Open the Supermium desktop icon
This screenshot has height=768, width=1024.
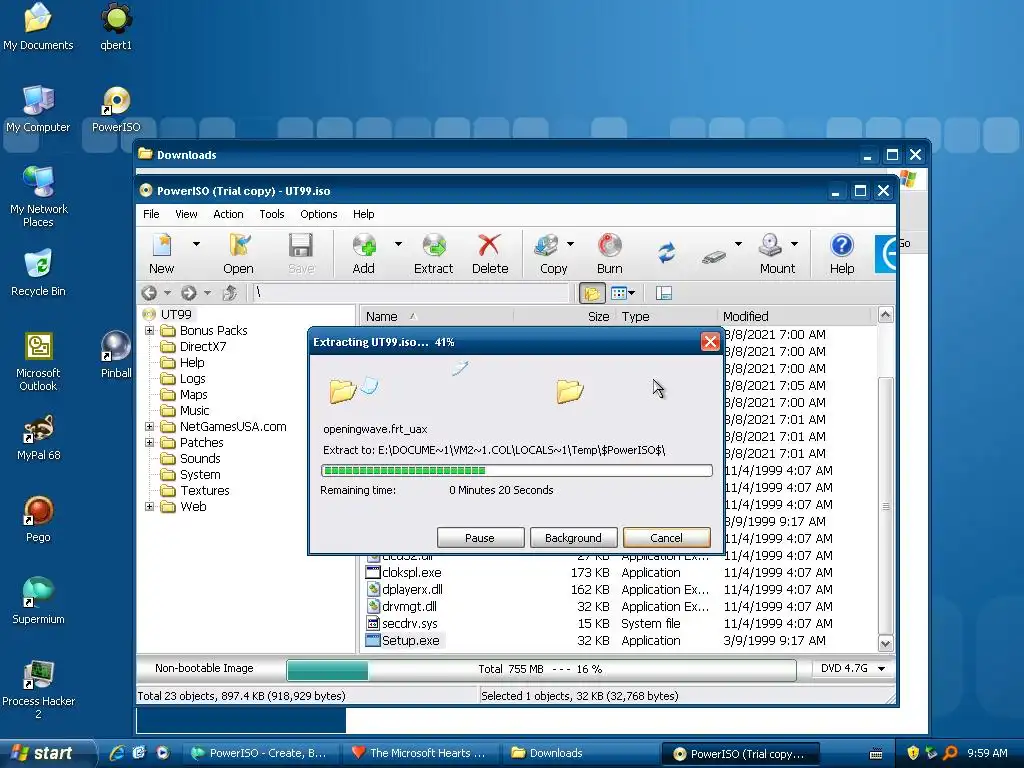click(38, 601)
